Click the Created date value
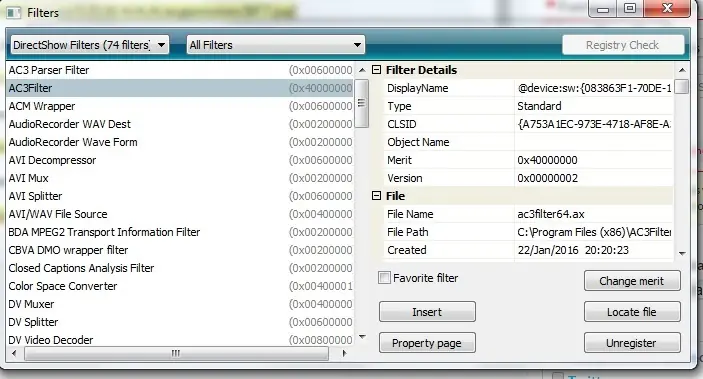This screenshot has height=379, width=703. pos(573,250)
